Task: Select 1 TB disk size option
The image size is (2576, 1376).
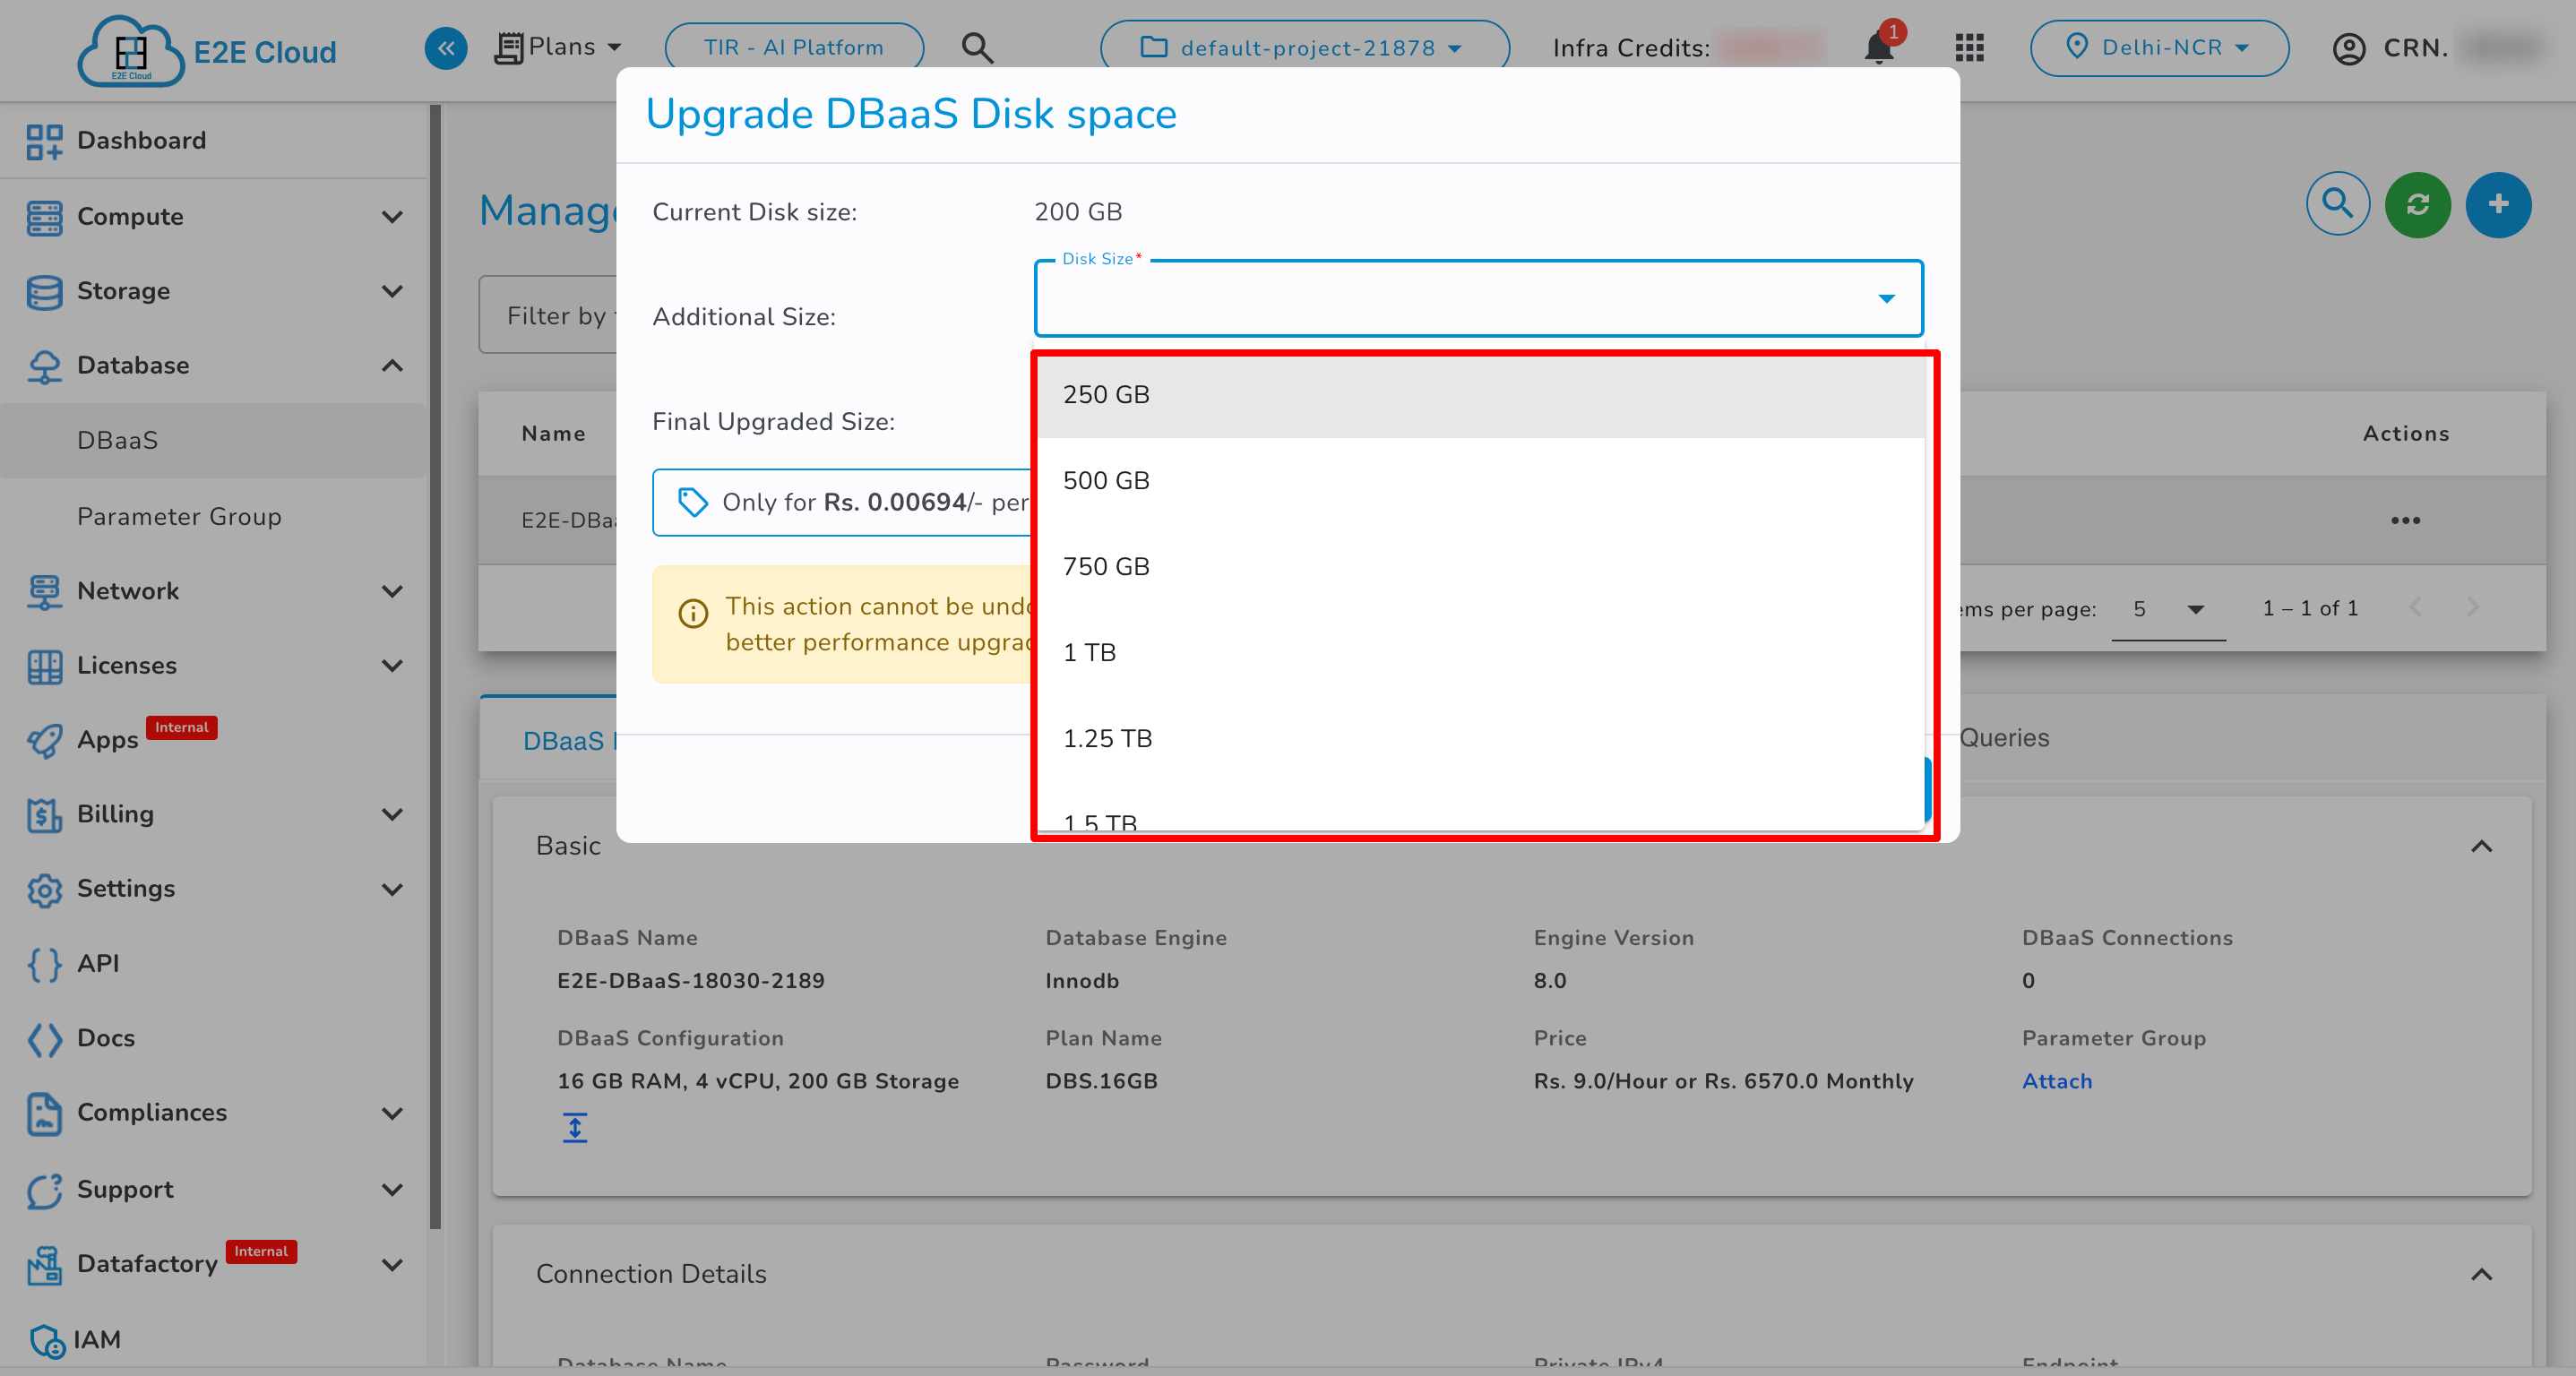Action: (x=1481, y=653)
